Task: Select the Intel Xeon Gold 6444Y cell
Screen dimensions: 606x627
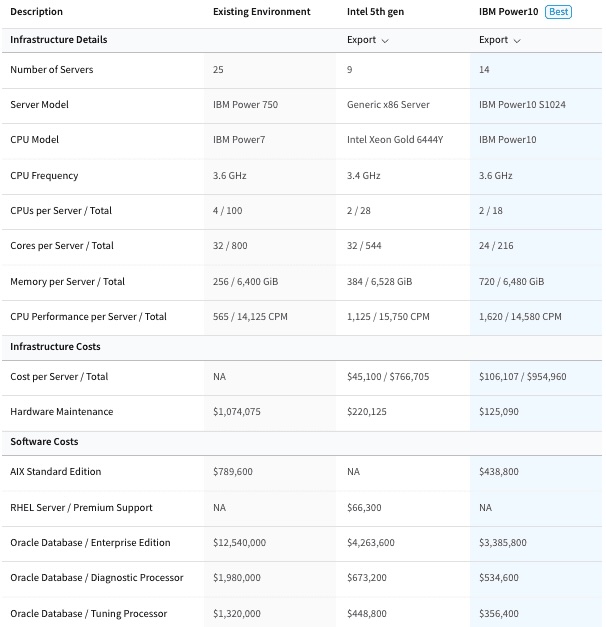Action: [395, 140]
